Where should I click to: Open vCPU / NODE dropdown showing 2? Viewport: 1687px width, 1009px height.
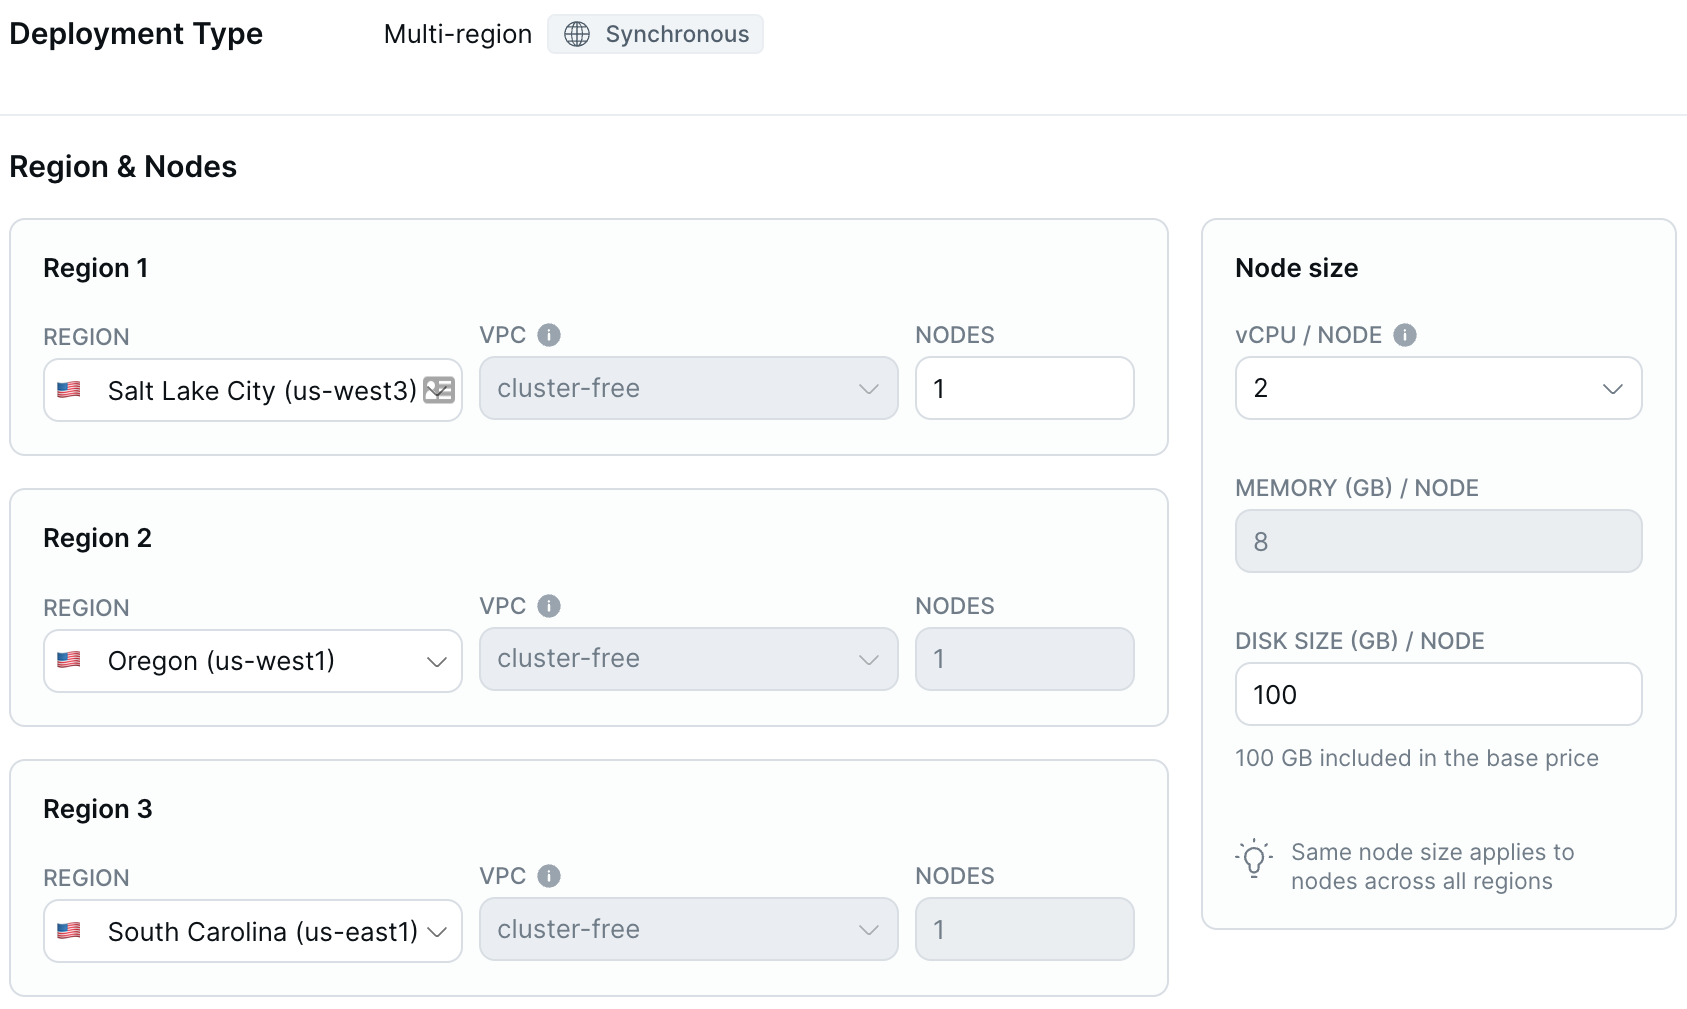tap(1439, 388)
